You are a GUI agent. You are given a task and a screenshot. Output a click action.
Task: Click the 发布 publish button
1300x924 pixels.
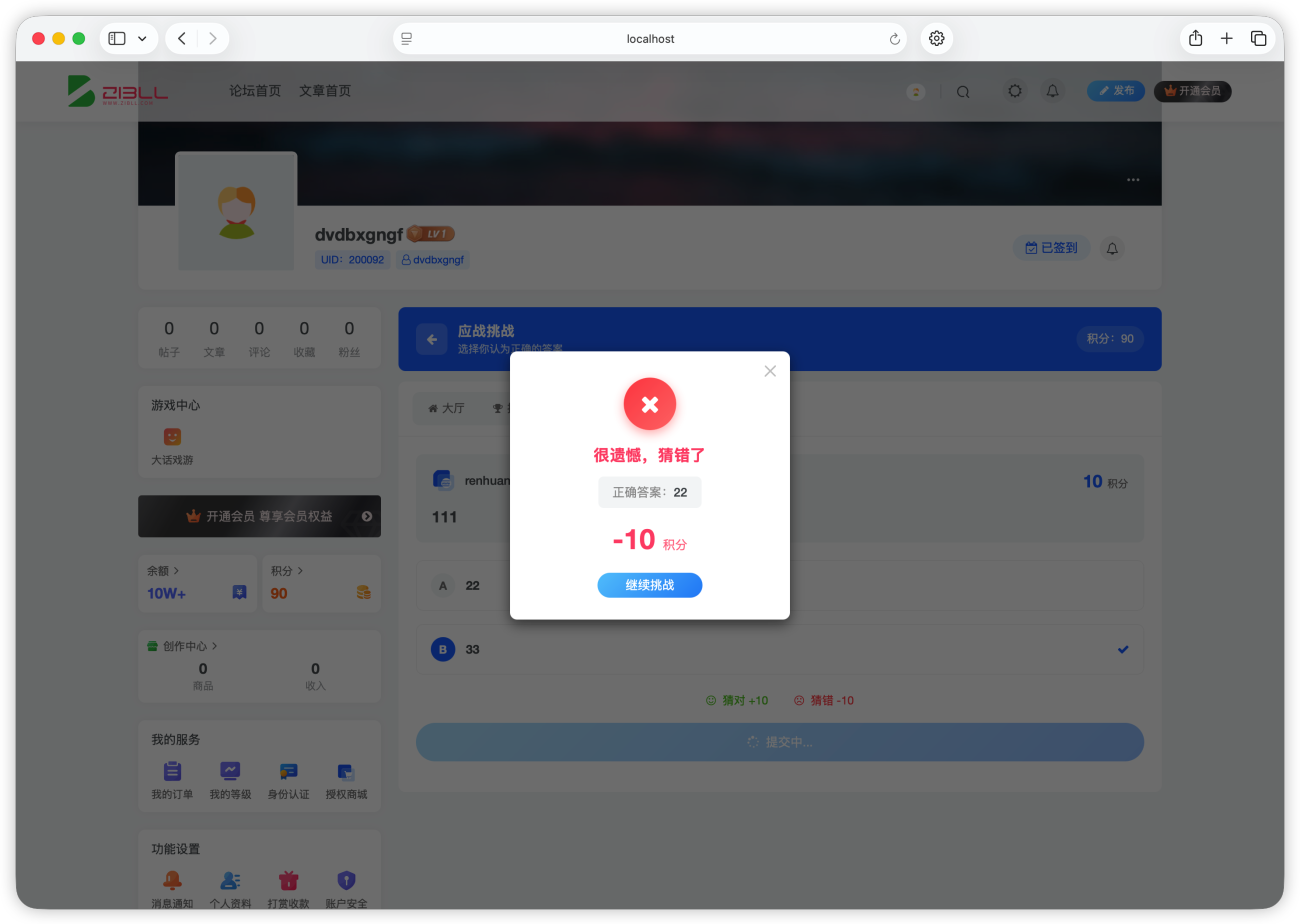[x=1116, y=91]
